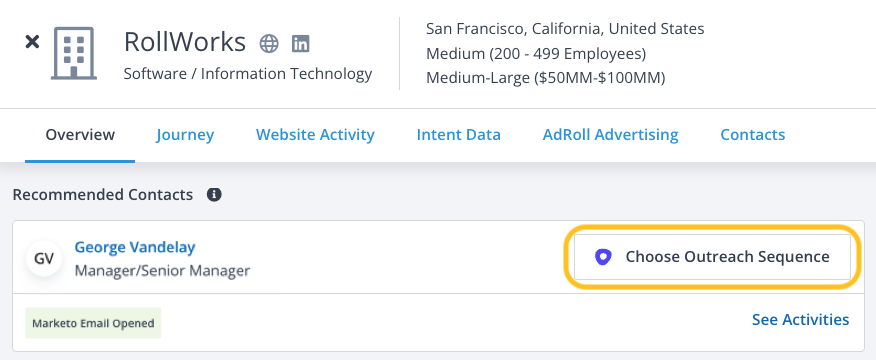This screenshot has width=876, height=360.
Task: Open the RollWorks website globe icon
Action: pos(269,44)
